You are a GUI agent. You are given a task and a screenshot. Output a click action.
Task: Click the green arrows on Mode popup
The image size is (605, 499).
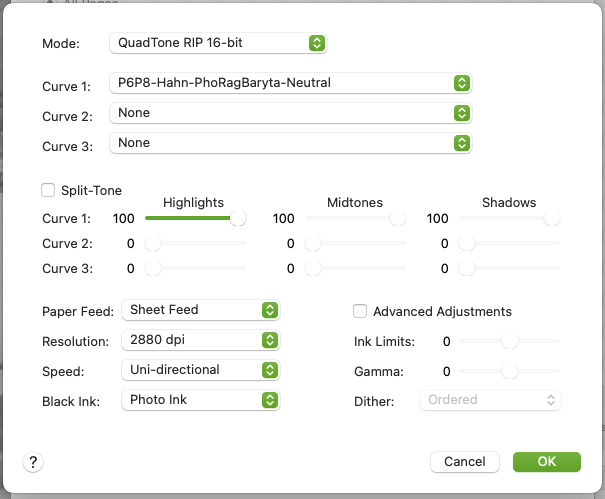point(316,43)
